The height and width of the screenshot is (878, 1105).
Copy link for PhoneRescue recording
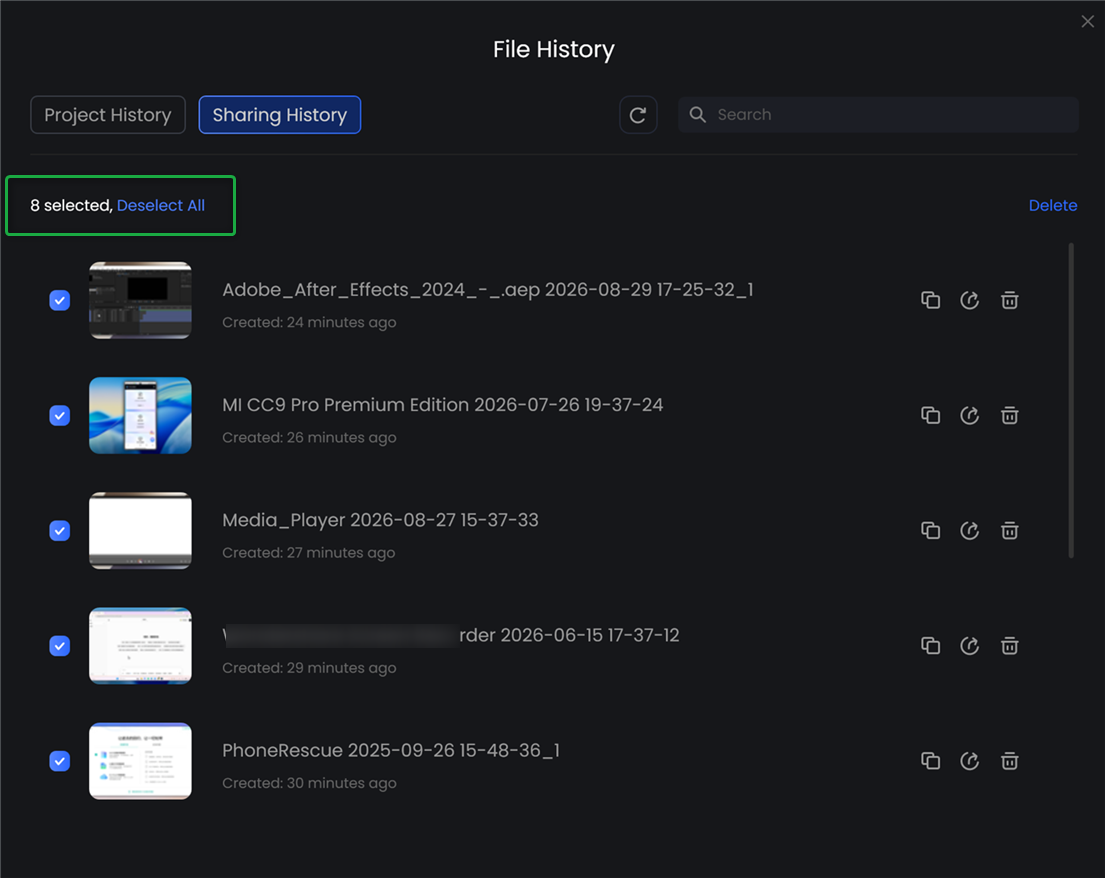(930, 761)
